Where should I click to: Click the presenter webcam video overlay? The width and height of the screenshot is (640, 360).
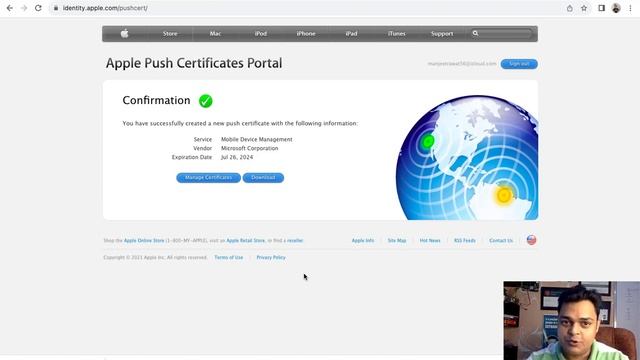coord(571,320)
